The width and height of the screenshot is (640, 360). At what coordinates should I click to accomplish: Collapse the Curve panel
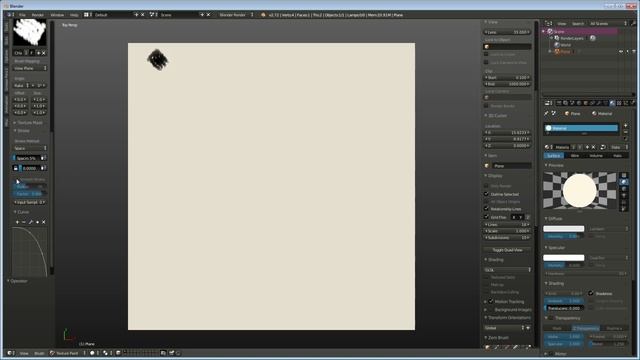[x=22, y=212]
